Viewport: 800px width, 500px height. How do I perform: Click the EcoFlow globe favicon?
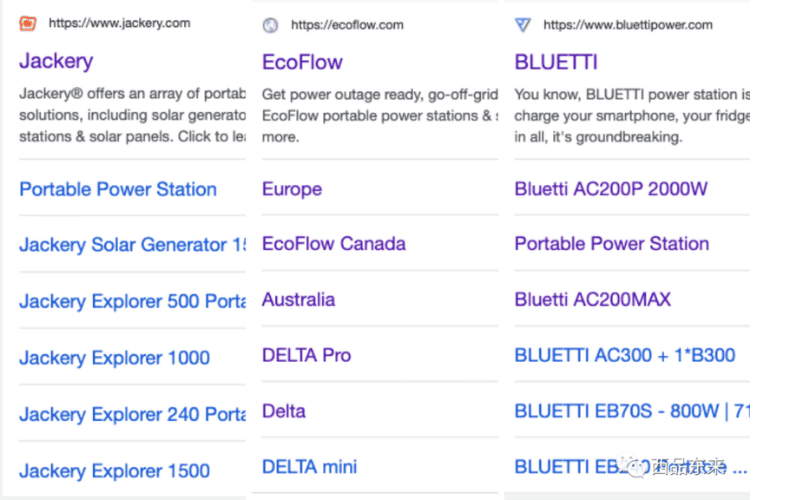pyautogui.click(x=270, y=25)
